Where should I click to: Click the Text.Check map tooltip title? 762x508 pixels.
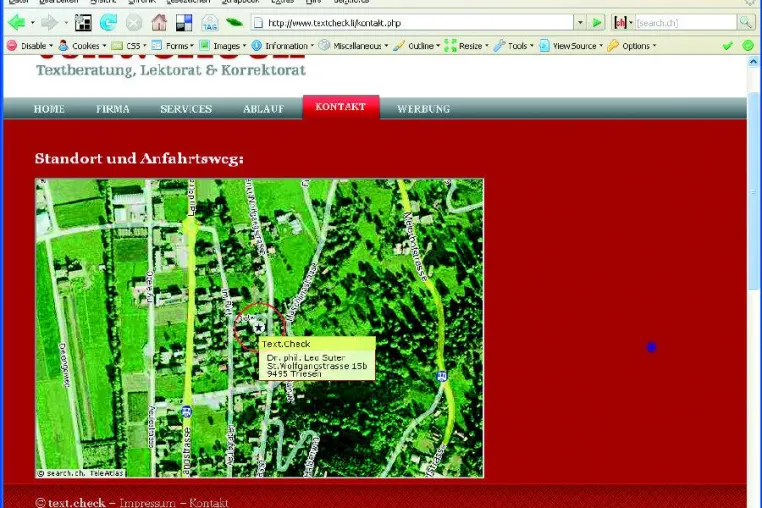pos(286,344)
